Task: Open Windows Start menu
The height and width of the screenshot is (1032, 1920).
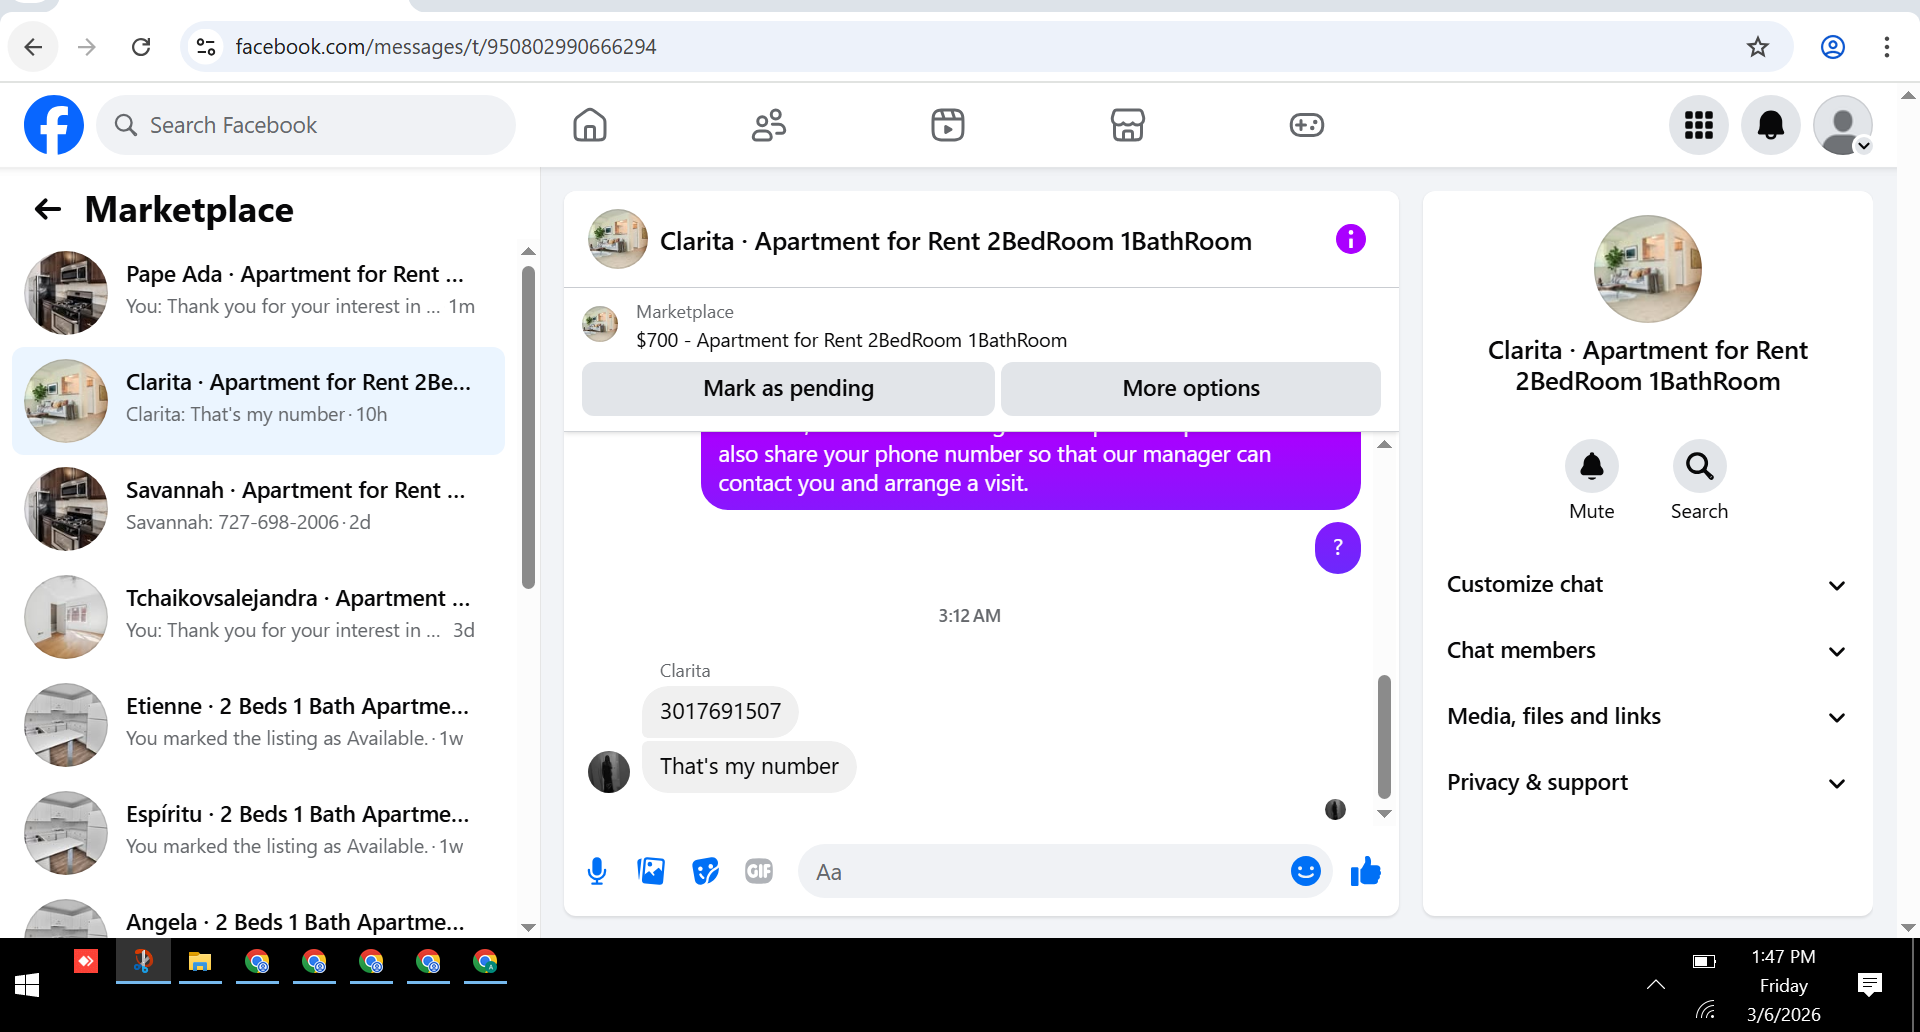Action: coord(27,985)
